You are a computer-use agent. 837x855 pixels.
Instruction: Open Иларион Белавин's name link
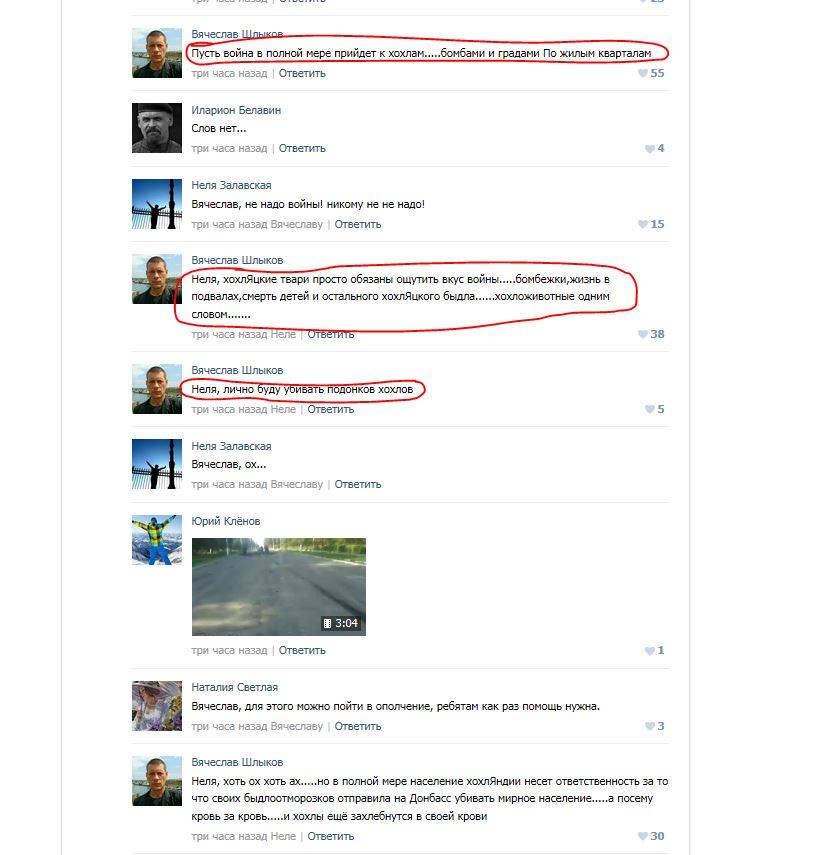coord(236,110)
